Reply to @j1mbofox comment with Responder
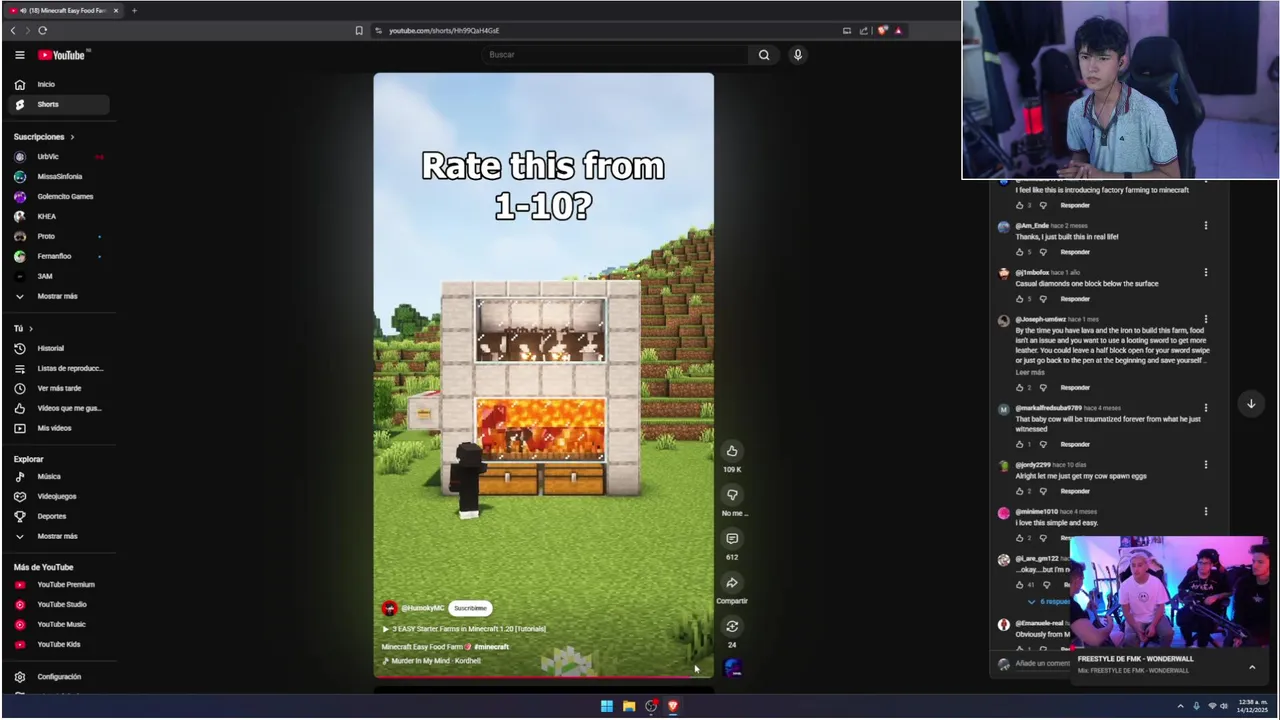Viewport: 1280px width, 720px height. pyautogui.click(x=1075, y=299)
